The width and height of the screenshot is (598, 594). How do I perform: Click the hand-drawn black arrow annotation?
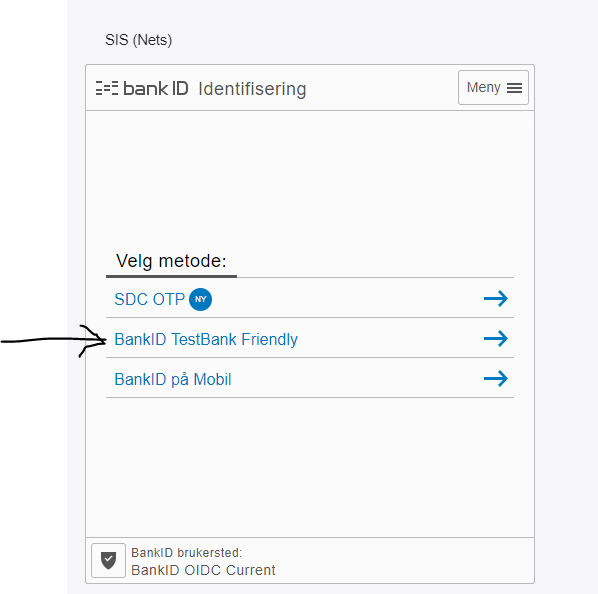53,340
